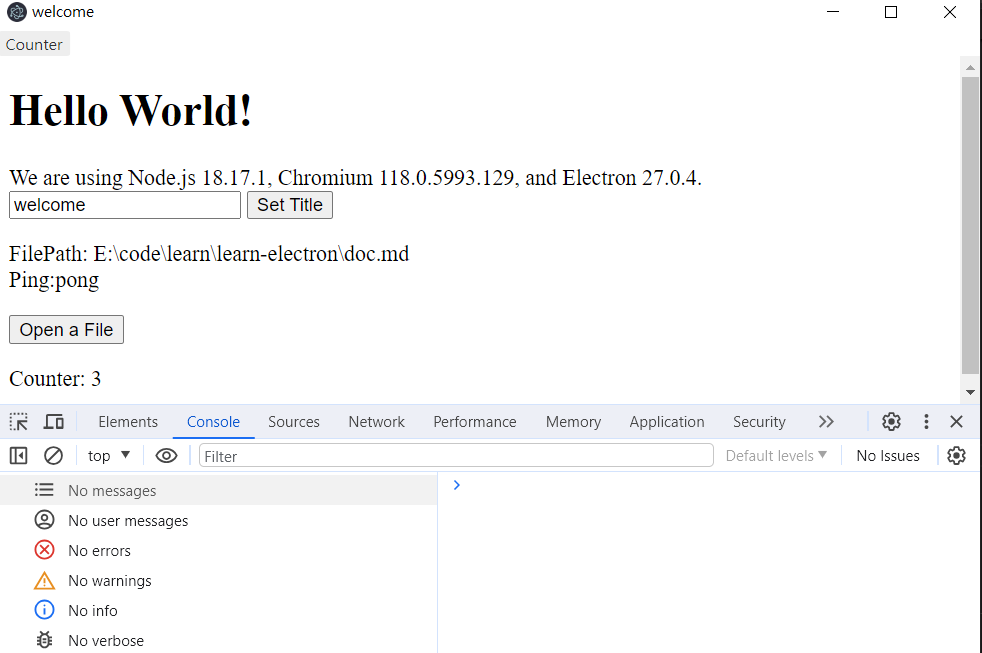Create a live expression with eye icon
Viewport: 982px width, 653px height.
click(166, 456)
